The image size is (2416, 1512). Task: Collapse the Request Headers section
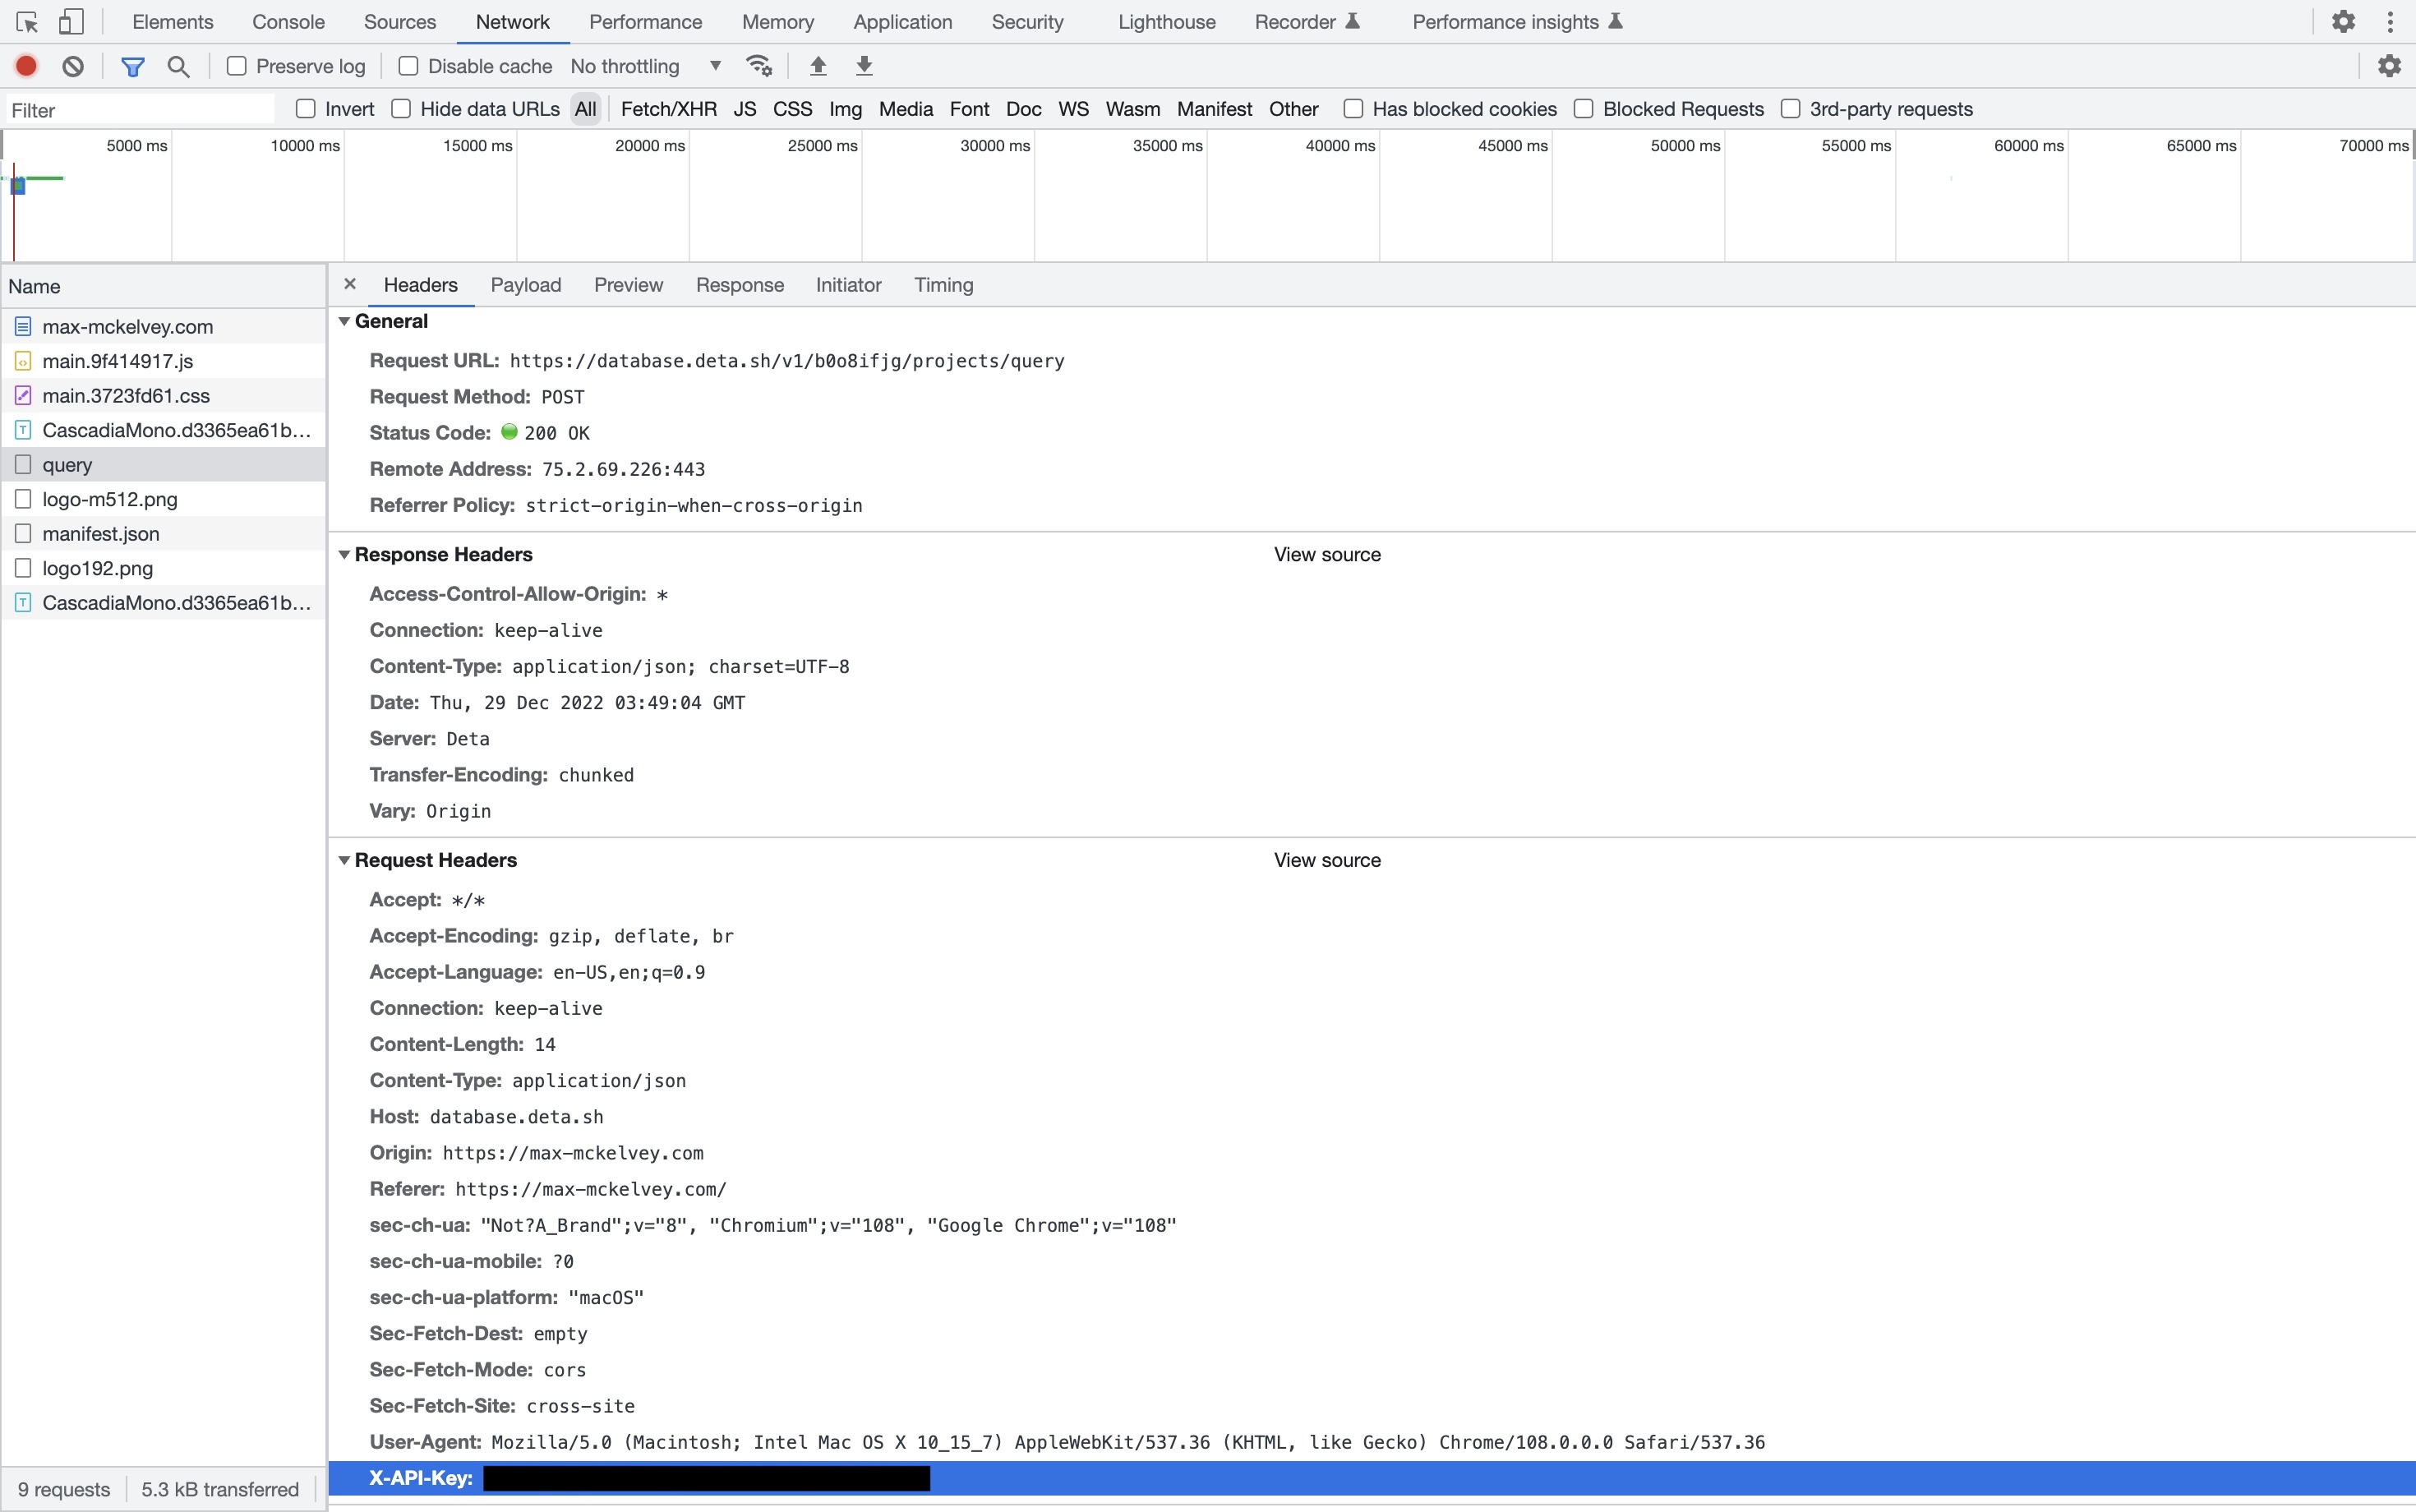coord(344,860)
